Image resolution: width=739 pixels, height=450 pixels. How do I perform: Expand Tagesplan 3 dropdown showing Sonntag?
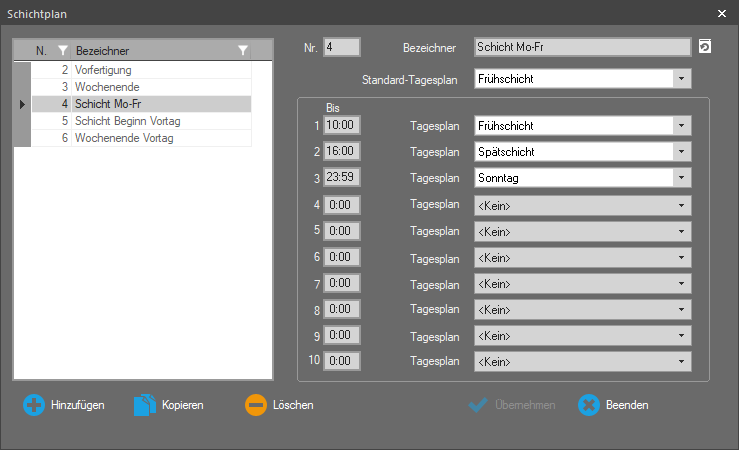[x=681, y=178]
